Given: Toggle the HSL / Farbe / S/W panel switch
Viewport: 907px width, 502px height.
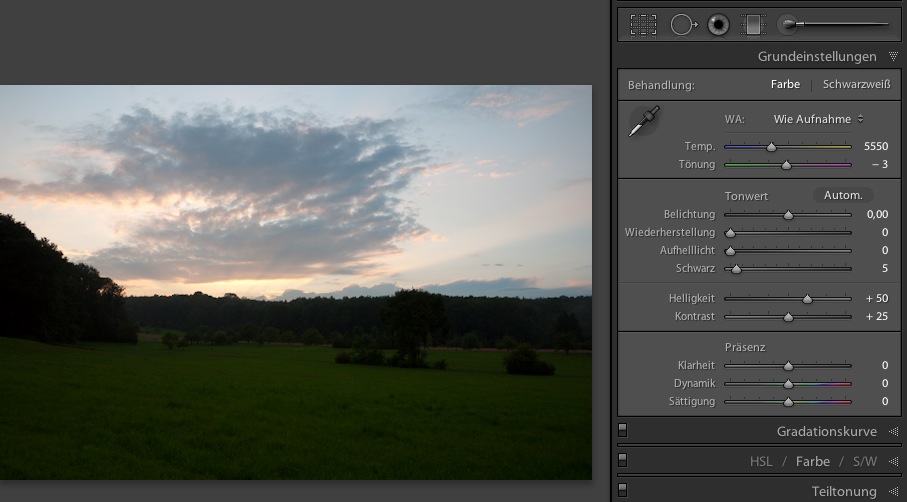Looking at the screenshot, I should 623,461.
